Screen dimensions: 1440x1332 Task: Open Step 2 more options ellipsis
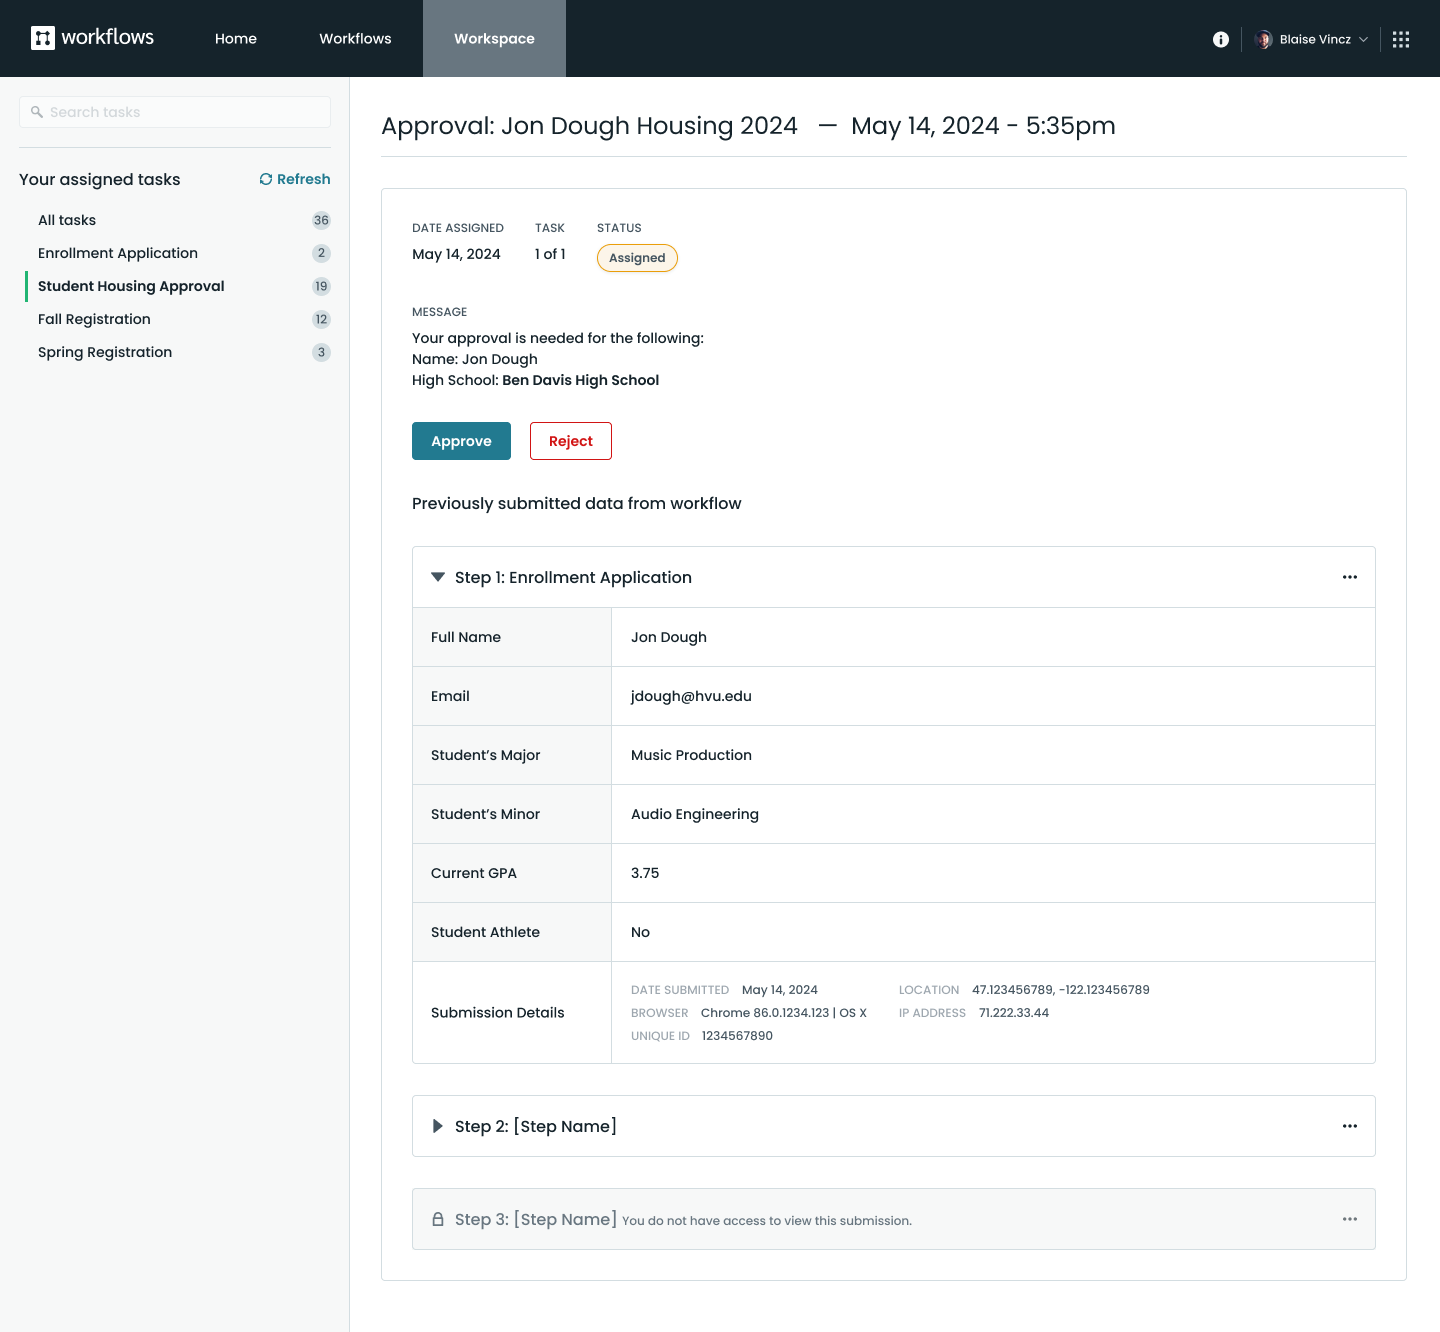tap(1349, 1126)
